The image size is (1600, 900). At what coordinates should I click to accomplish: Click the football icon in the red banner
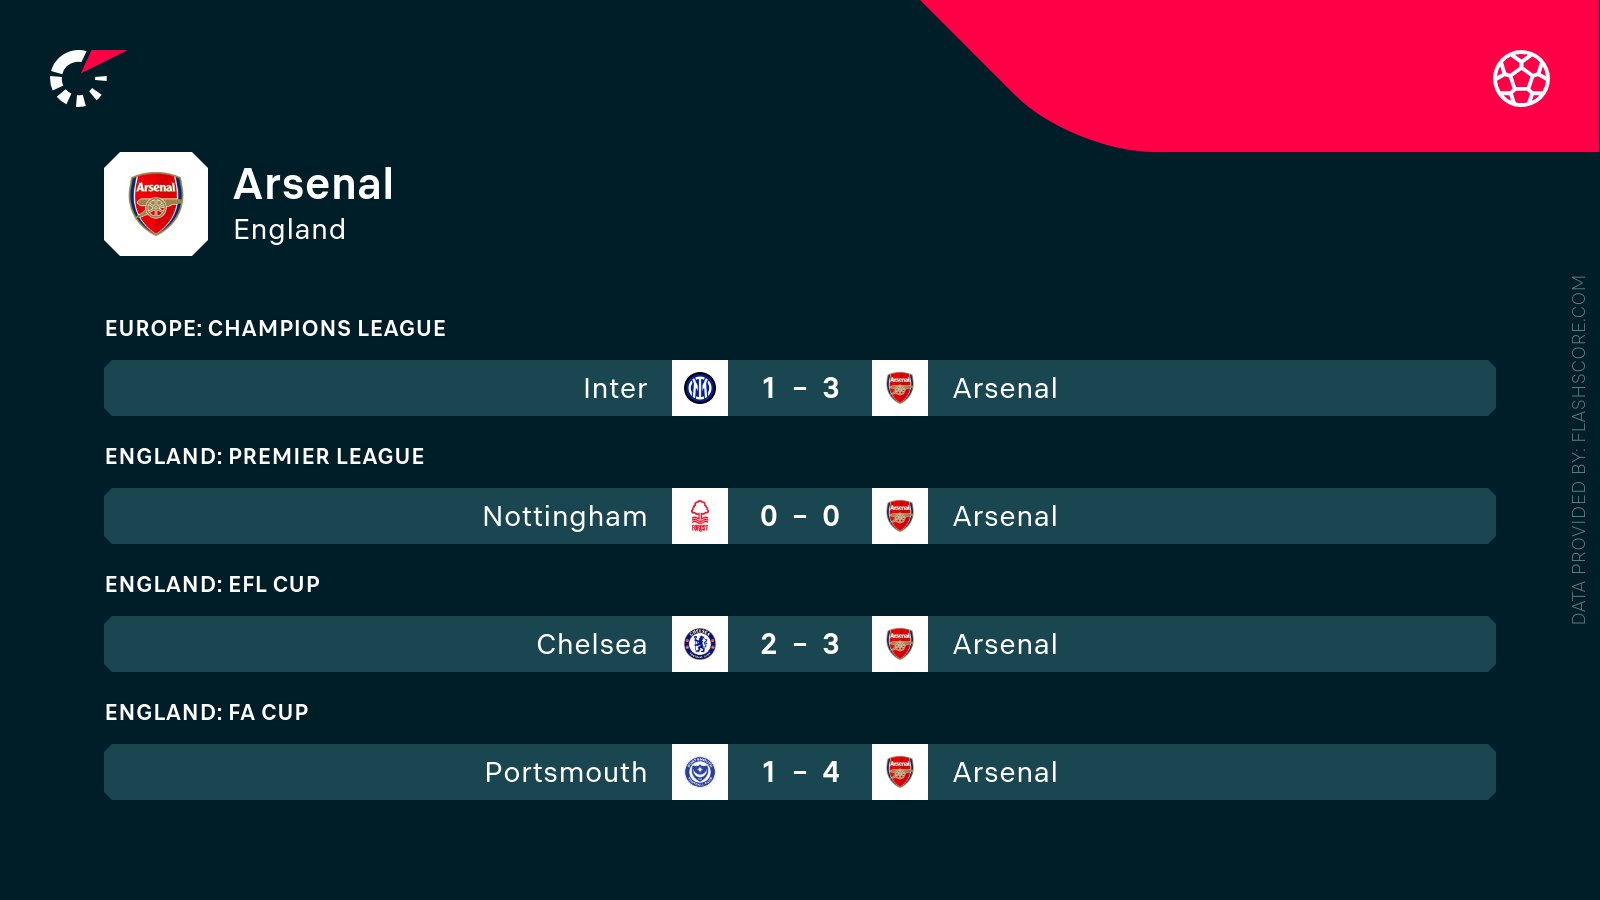tap(1521, 78)
